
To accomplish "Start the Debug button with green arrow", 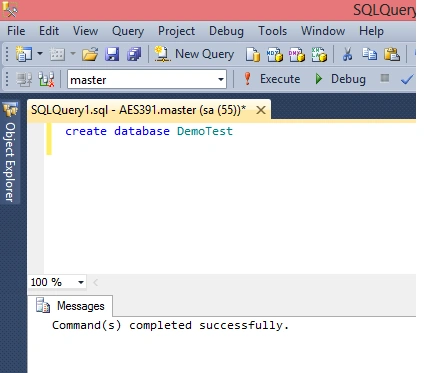I will point(340,79).
